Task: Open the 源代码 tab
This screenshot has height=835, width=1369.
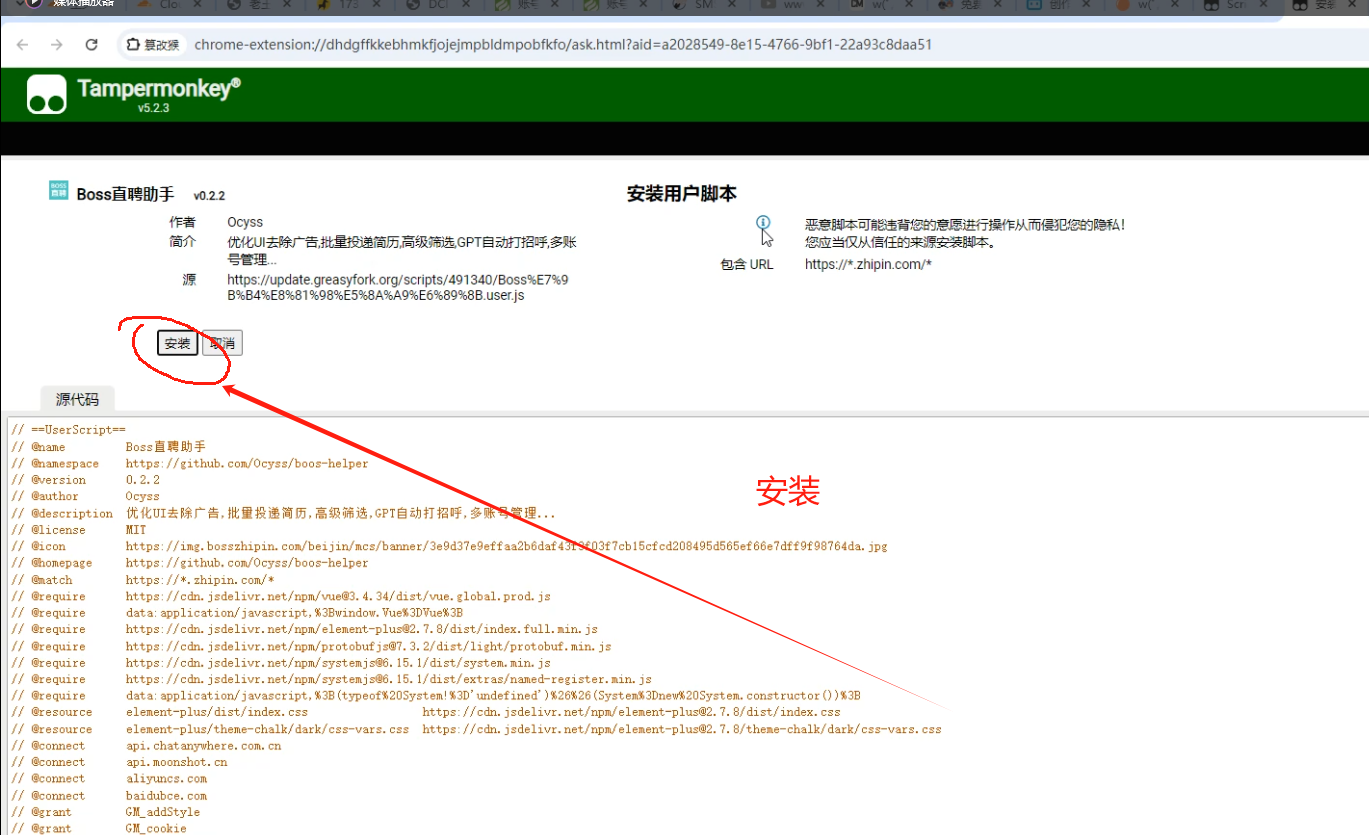Action: point(77,399)
